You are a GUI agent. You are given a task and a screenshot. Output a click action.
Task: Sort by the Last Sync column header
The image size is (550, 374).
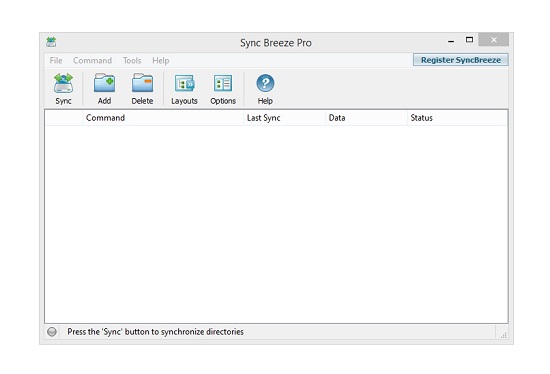pyautogui.click(x=285, y=118)
